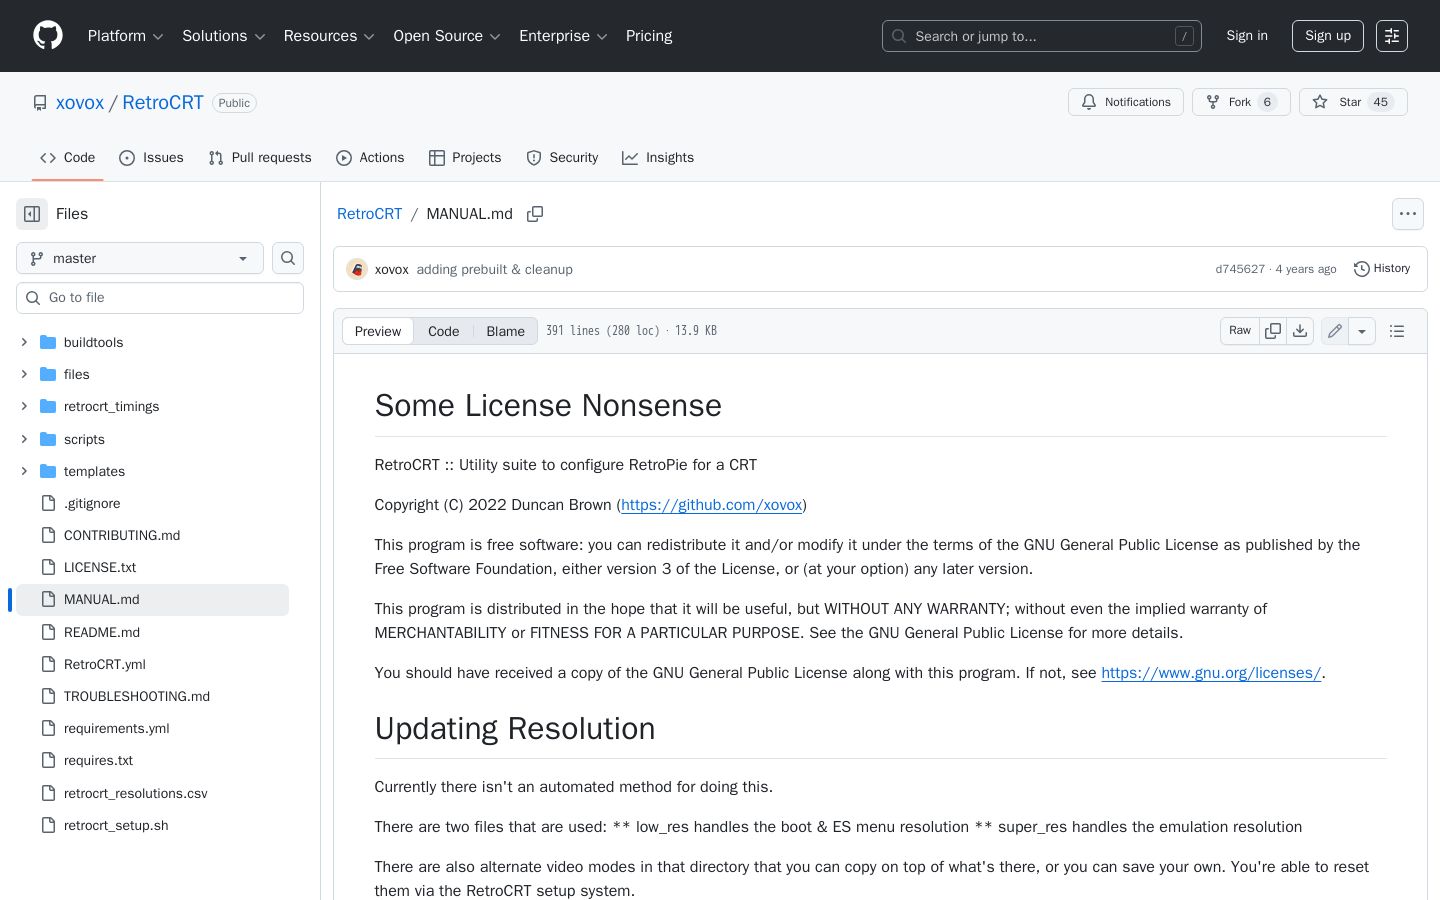Viewport: 1440px width, 900px height.
Task: Expand the templates folder
Action: tap(24, 471)
